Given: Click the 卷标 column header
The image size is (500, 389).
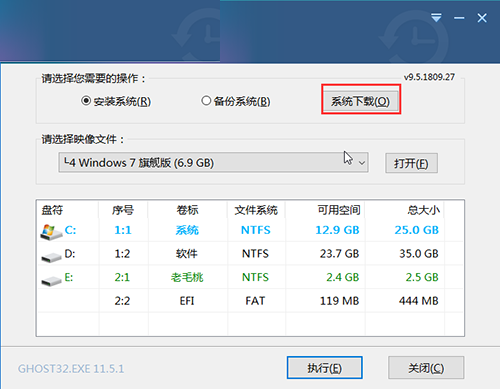Looking at the screenshot, I should coord(187,210).
